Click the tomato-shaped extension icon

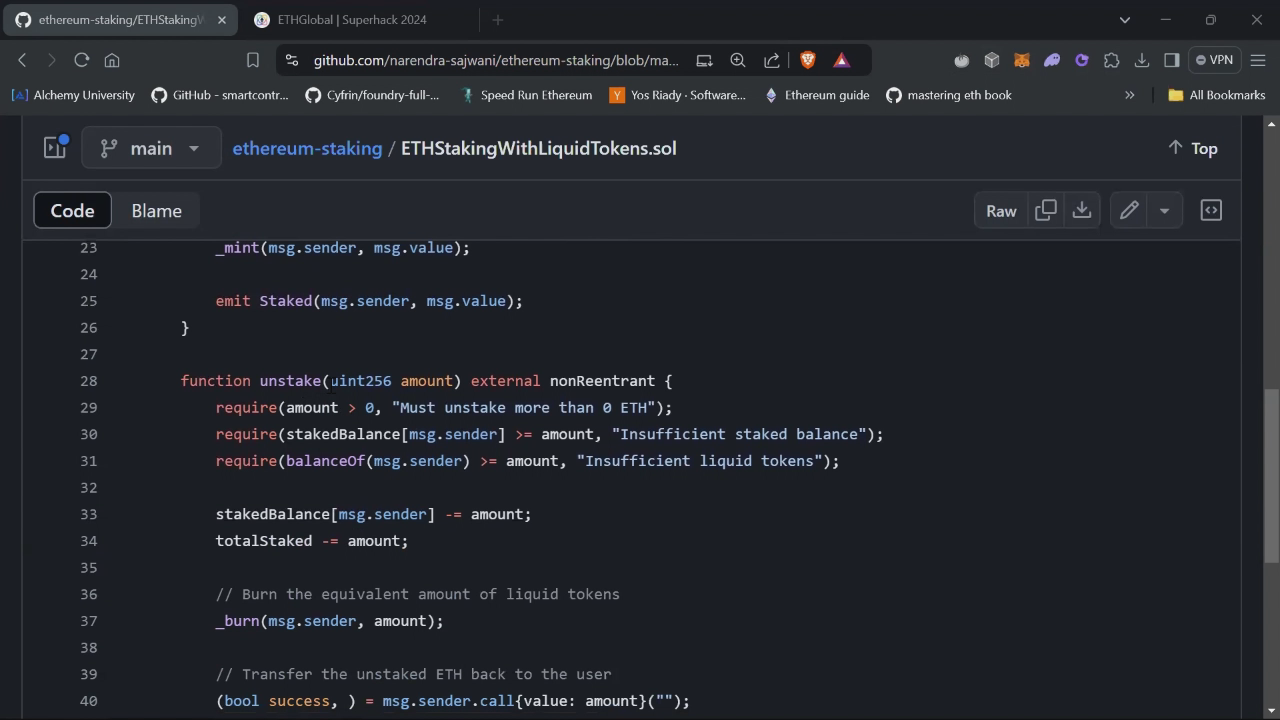pos(962,60)
